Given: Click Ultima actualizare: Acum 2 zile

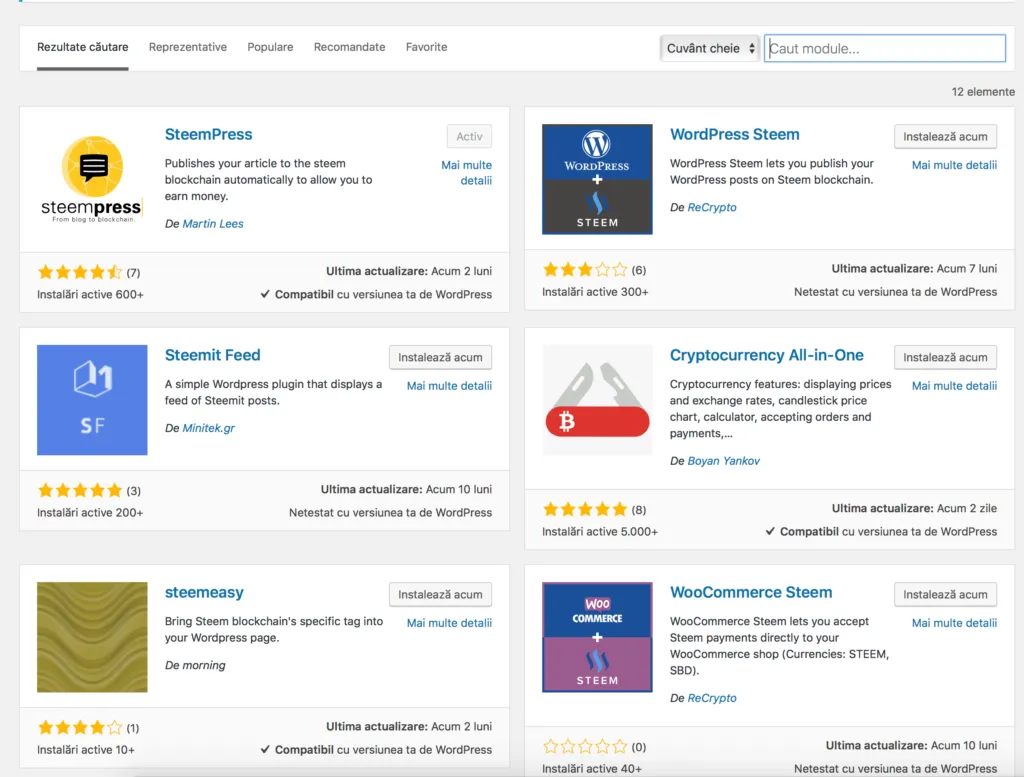Looking at the screenshot, I should (914, 508).
